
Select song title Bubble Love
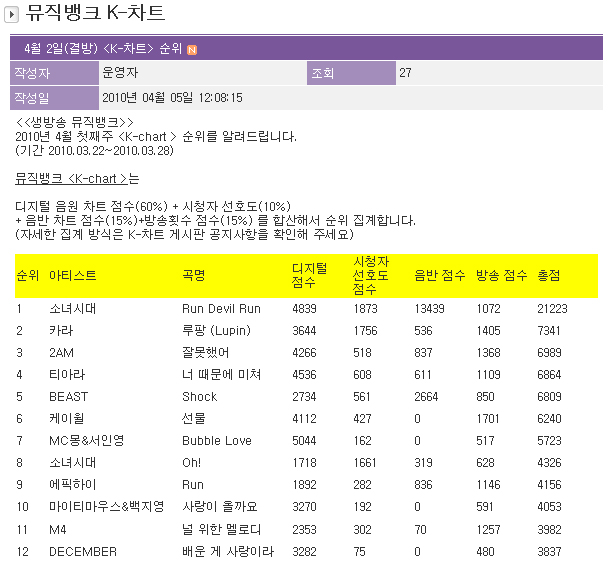(217, 441)
